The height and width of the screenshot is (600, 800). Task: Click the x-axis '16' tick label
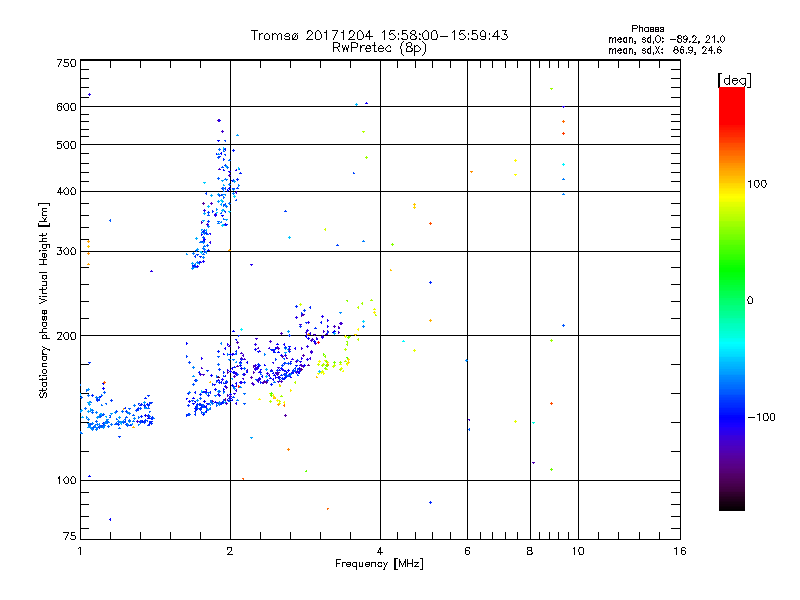[680, 551]
